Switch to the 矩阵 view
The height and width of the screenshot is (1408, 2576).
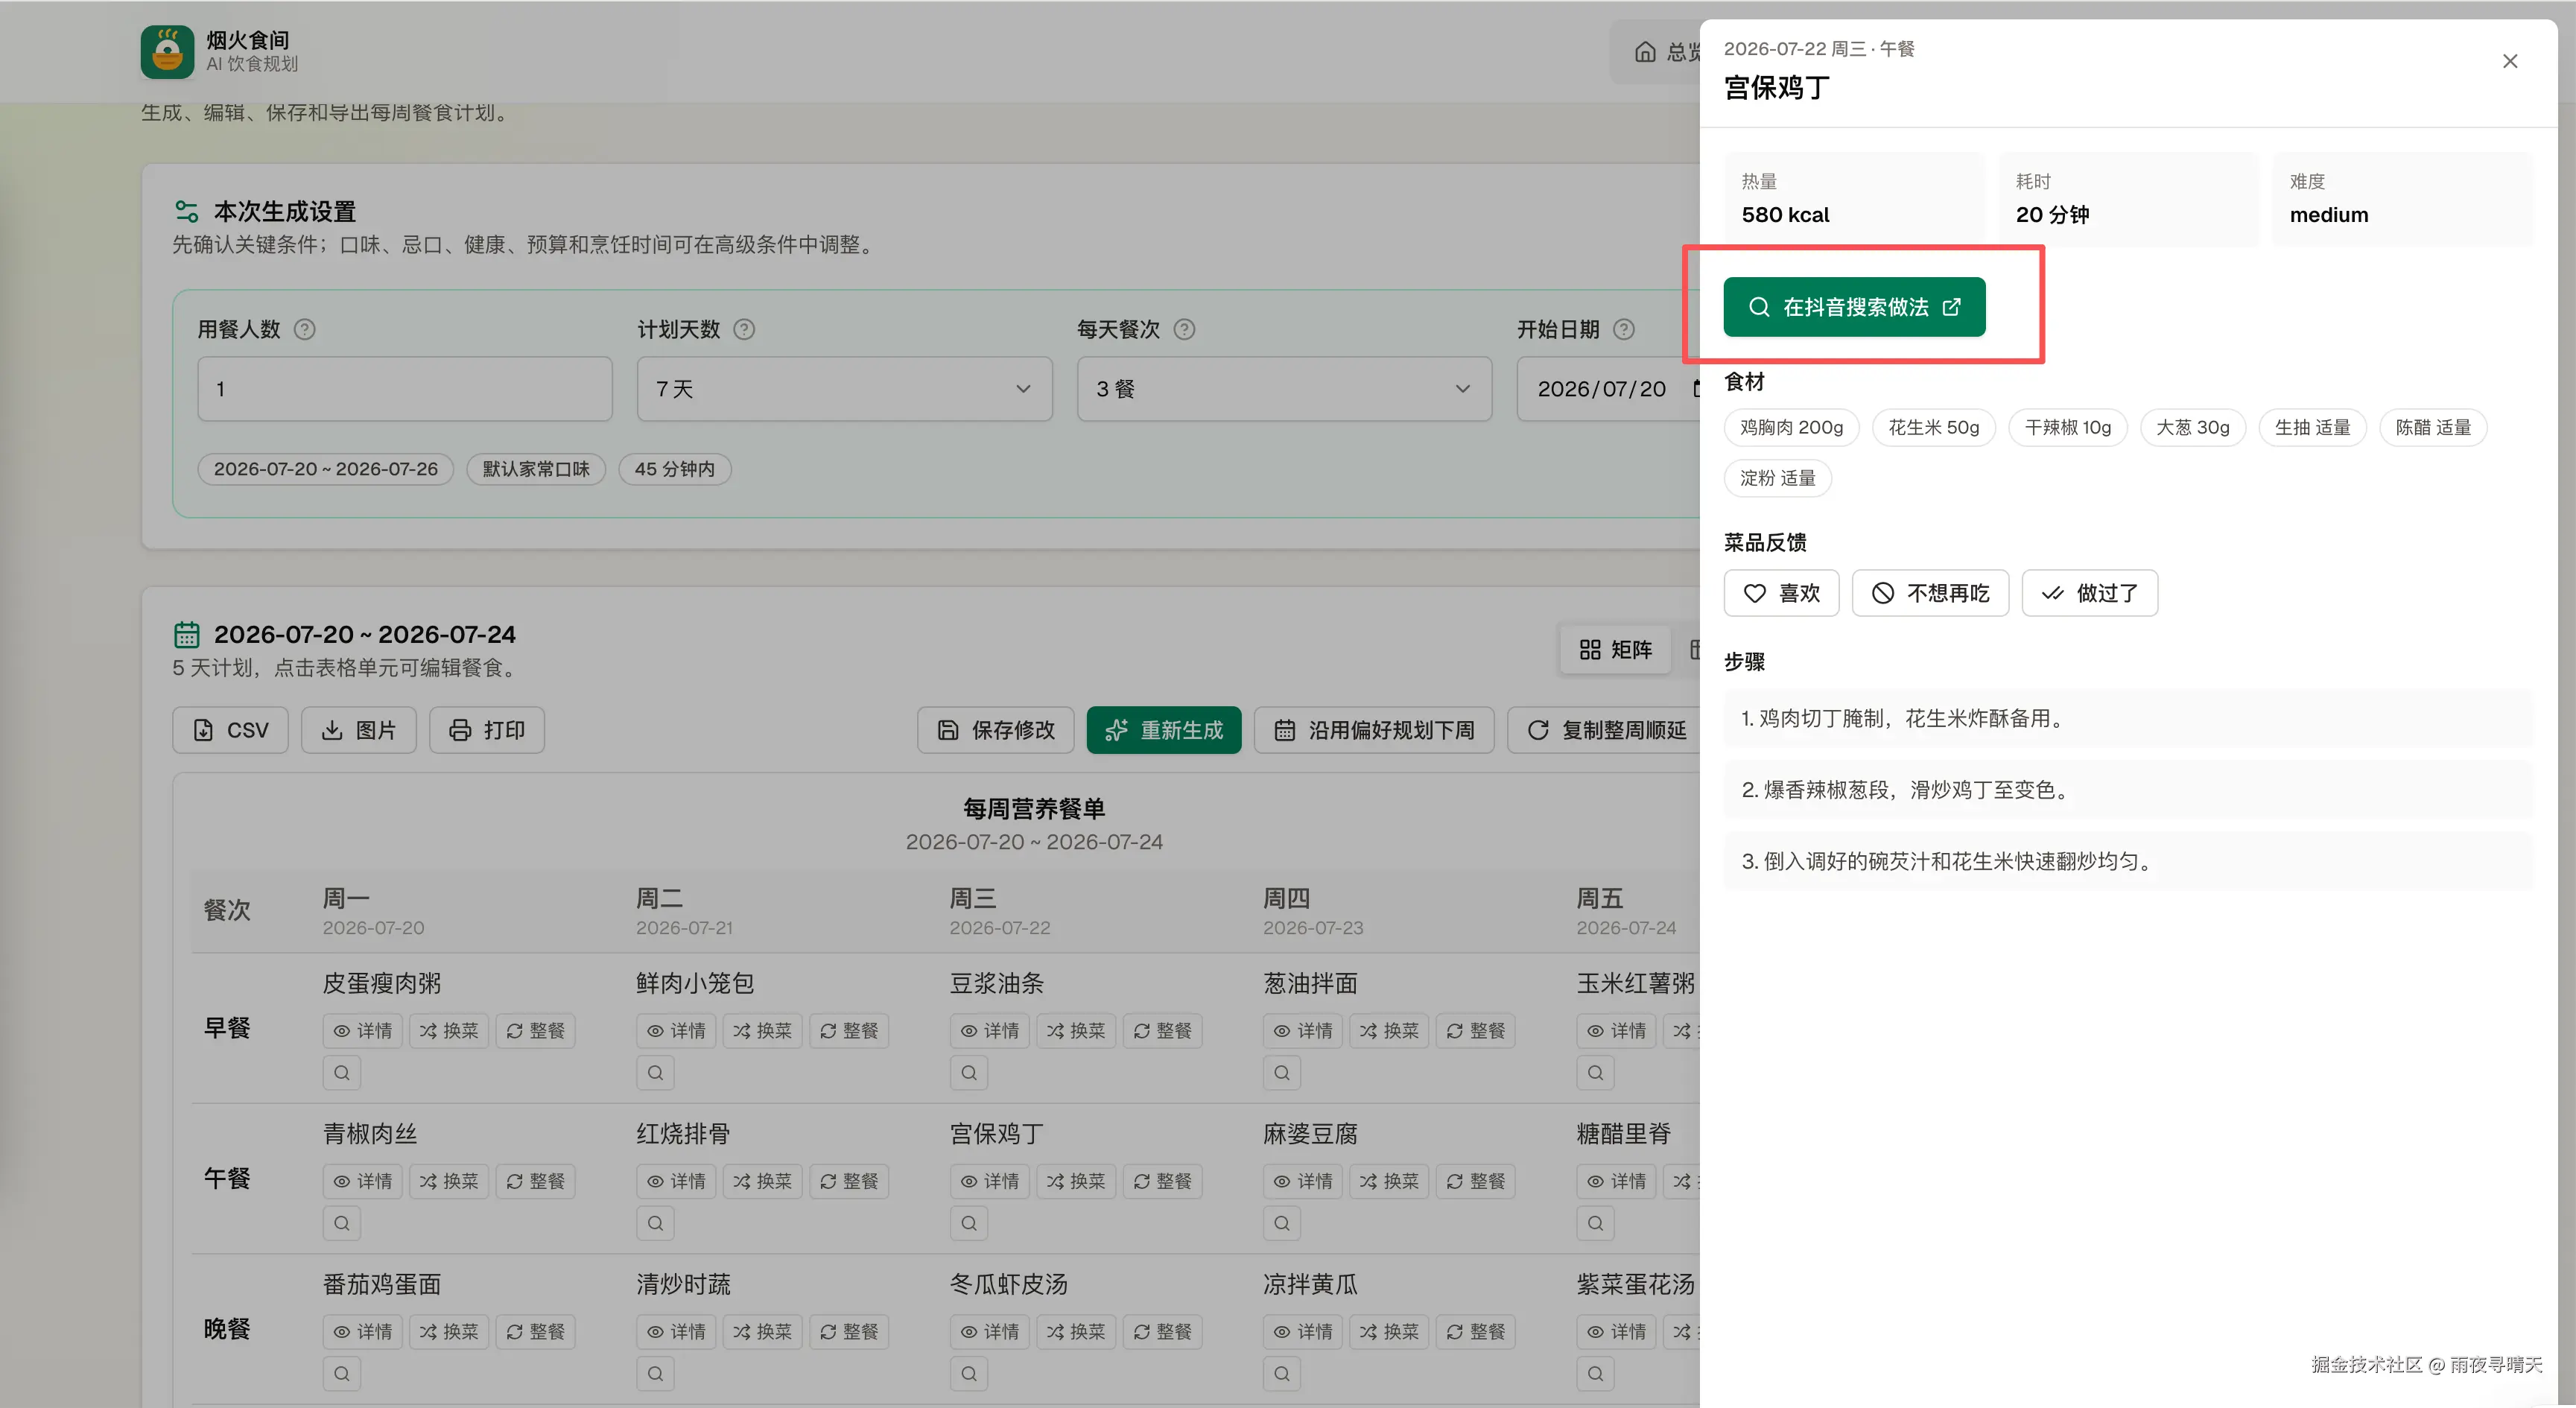[1616, 650]
